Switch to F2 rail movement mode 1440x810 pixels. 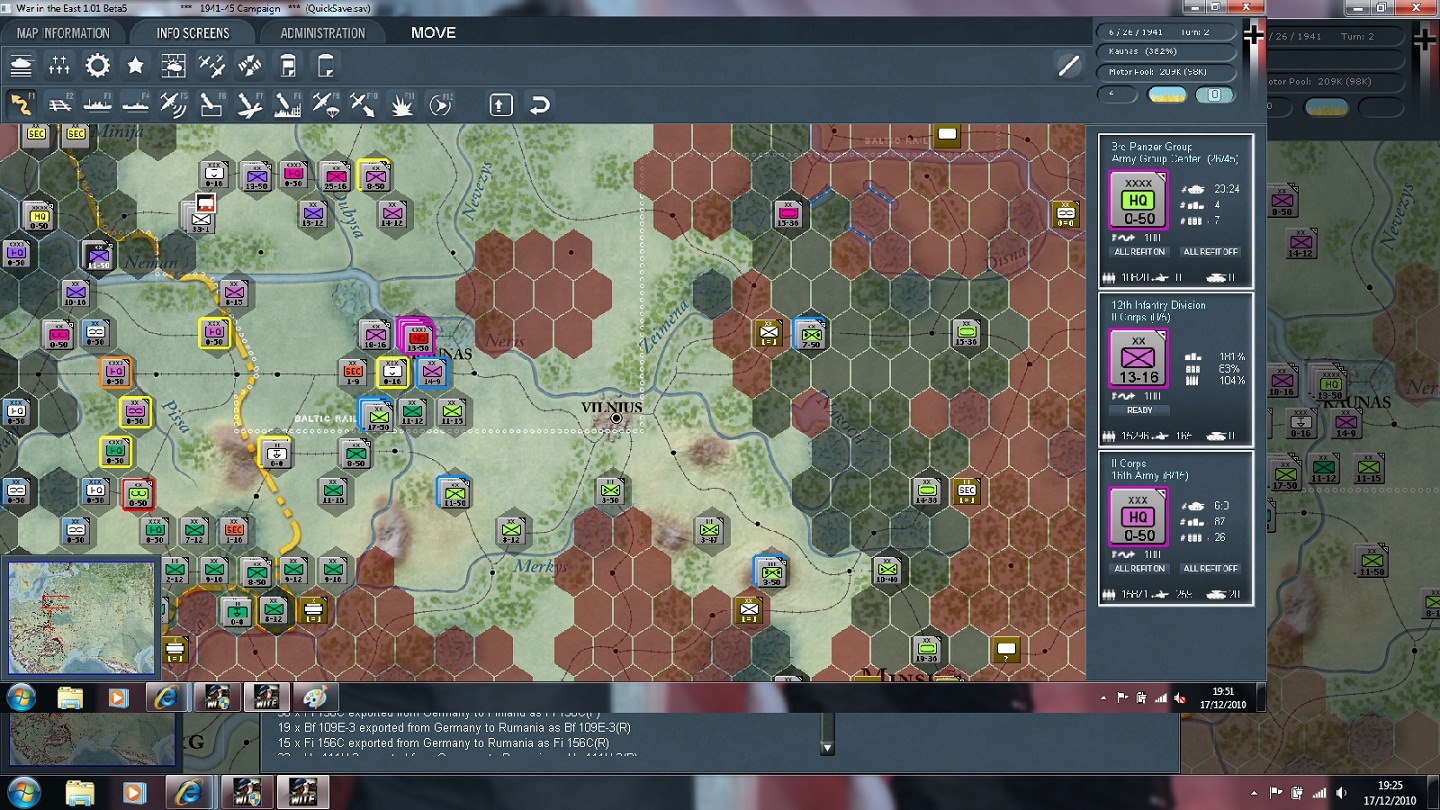(59, 104)
